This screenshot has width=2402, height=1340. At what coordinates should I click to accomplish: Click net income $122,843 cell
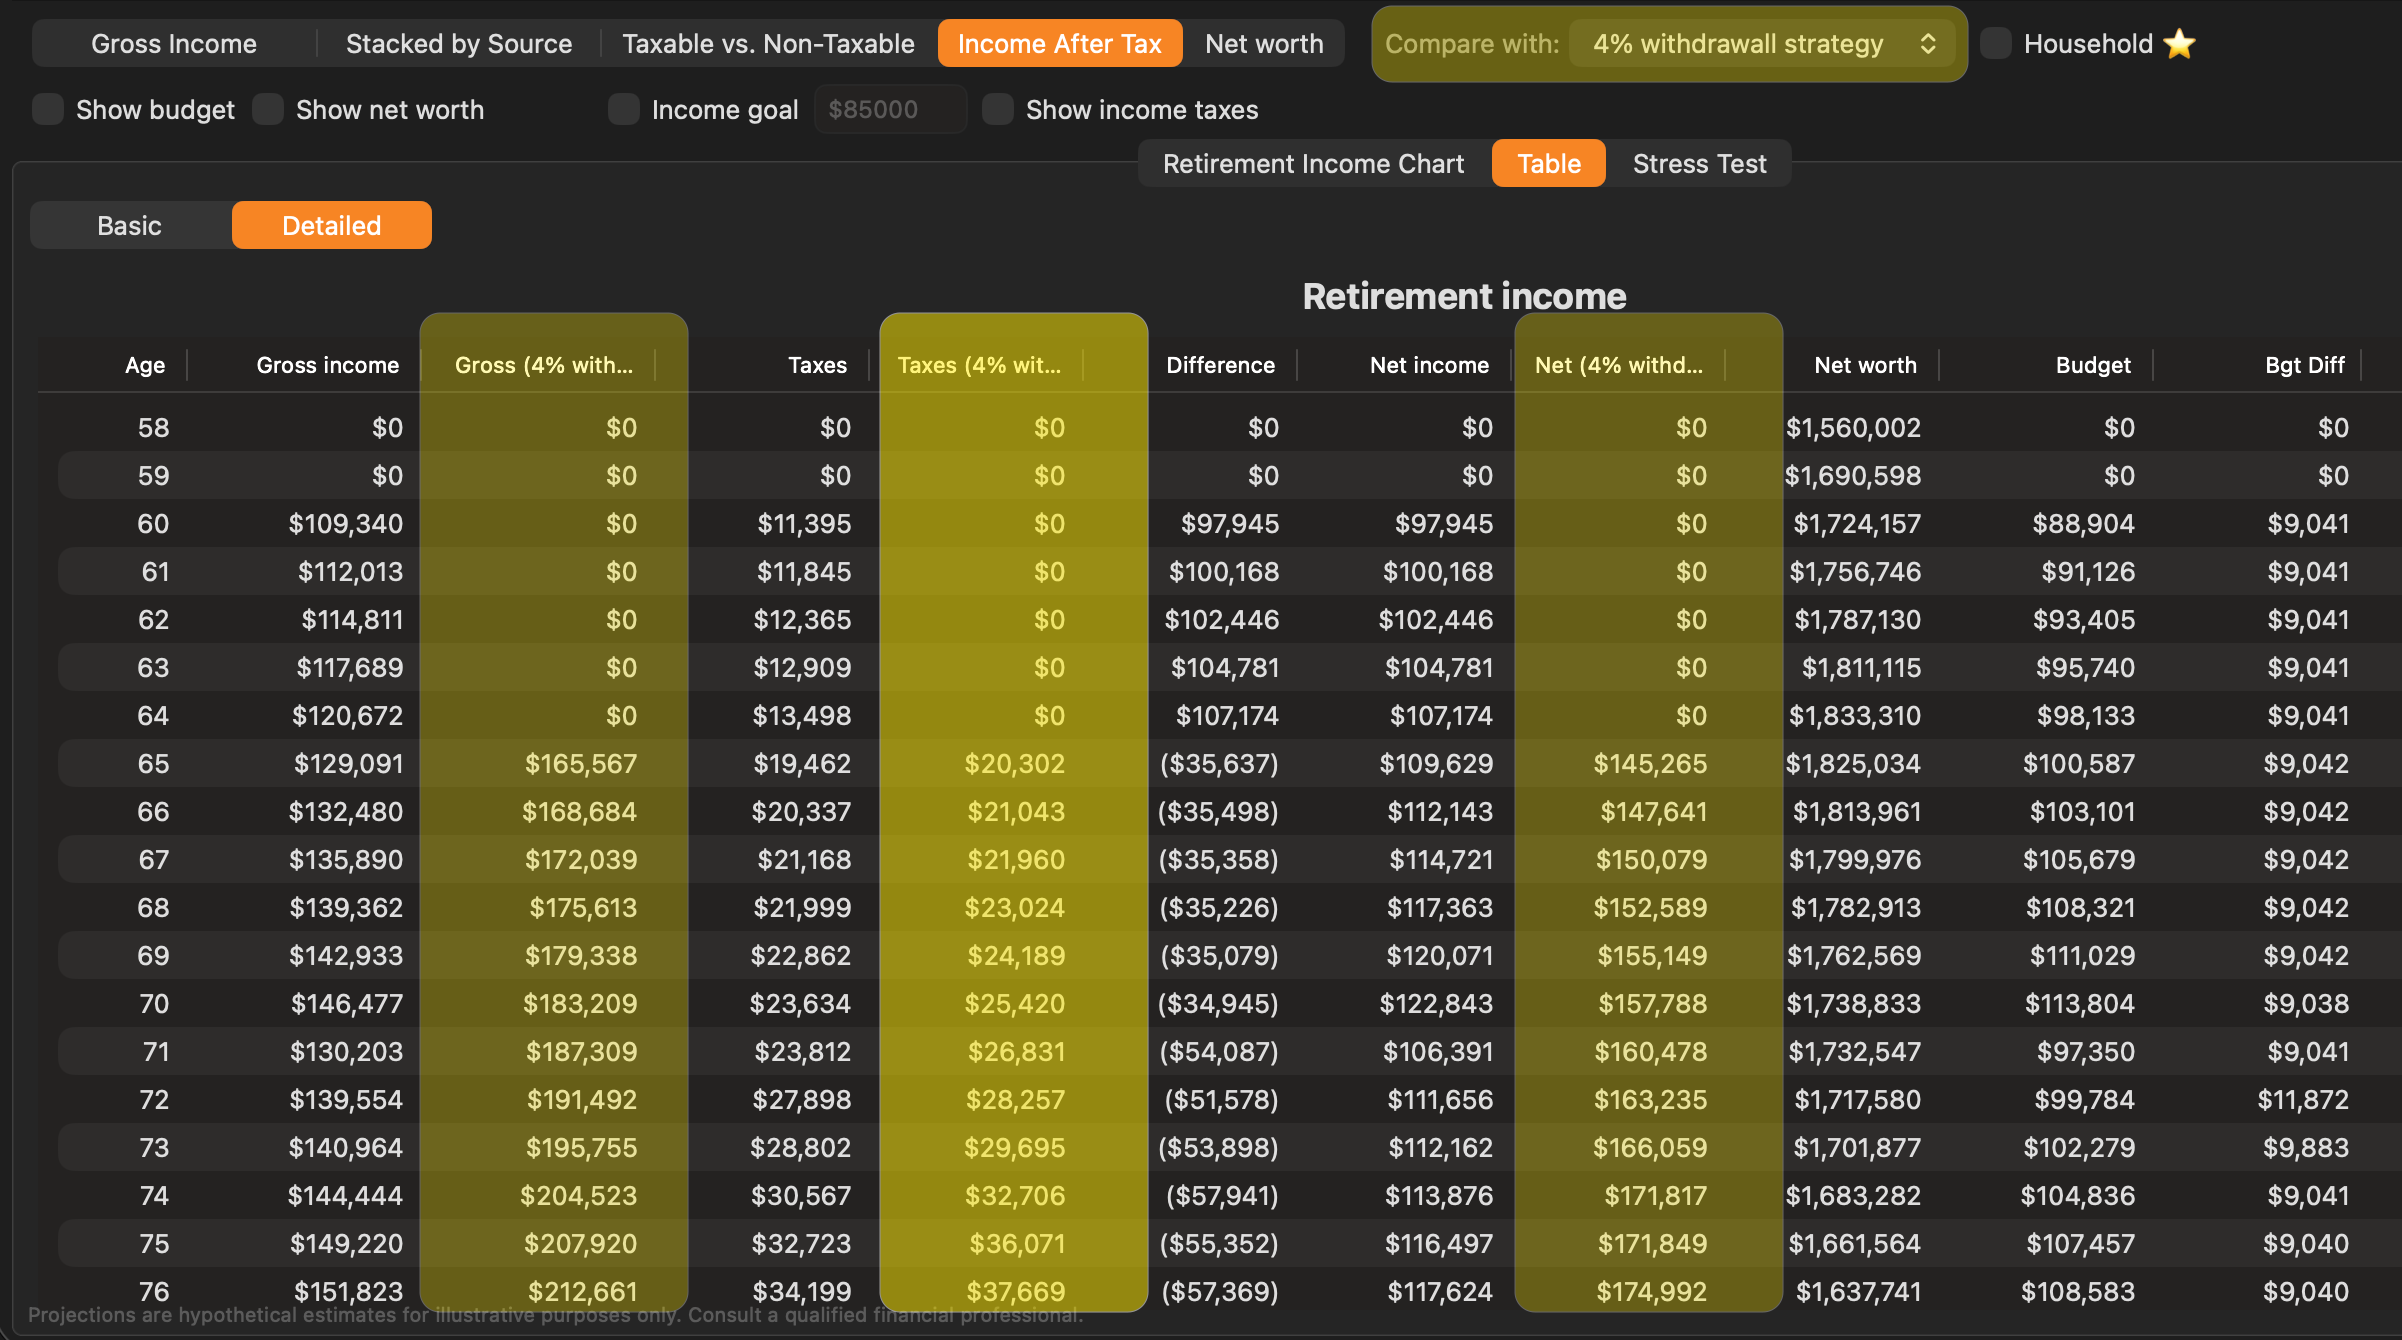(1436, 1003)
